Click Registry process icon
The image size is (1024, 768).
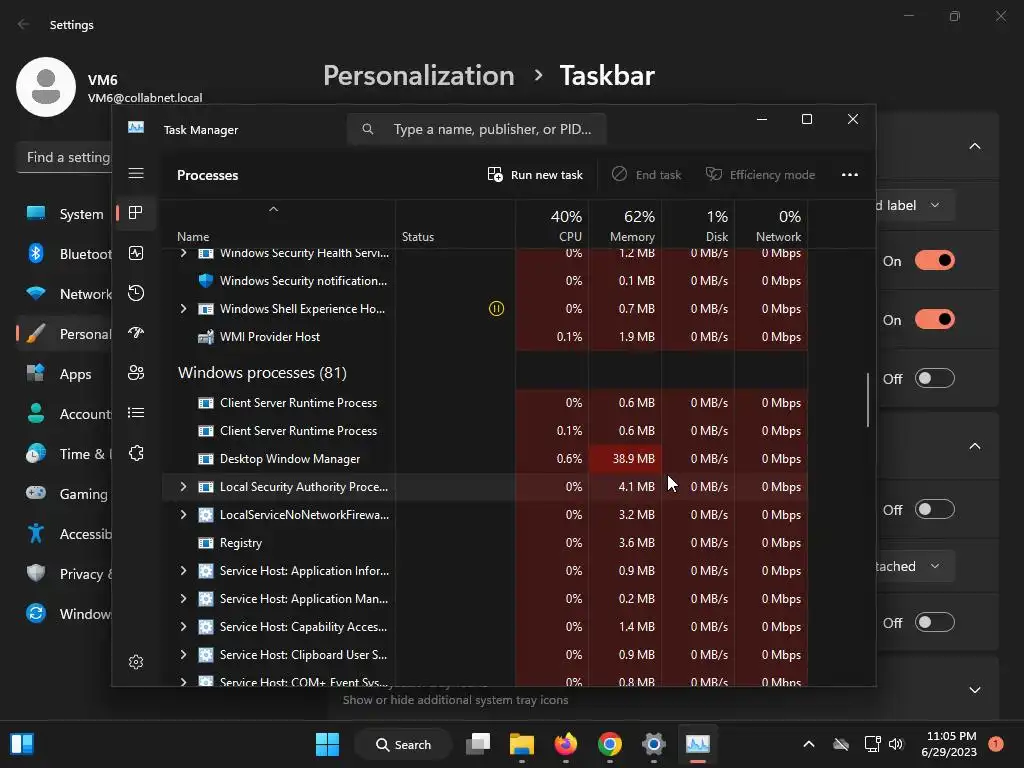click(206, 543)
